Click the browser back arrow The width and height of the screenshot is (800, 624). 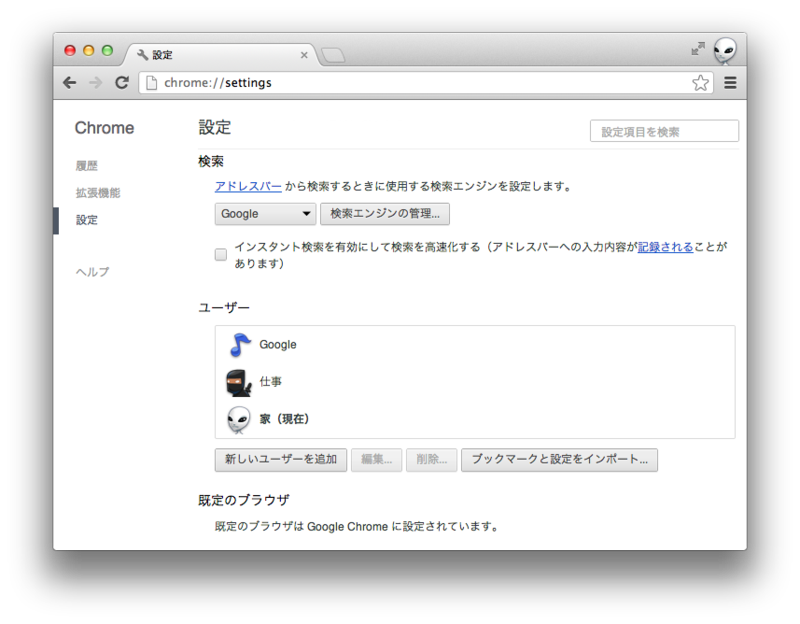click(70, 83)
